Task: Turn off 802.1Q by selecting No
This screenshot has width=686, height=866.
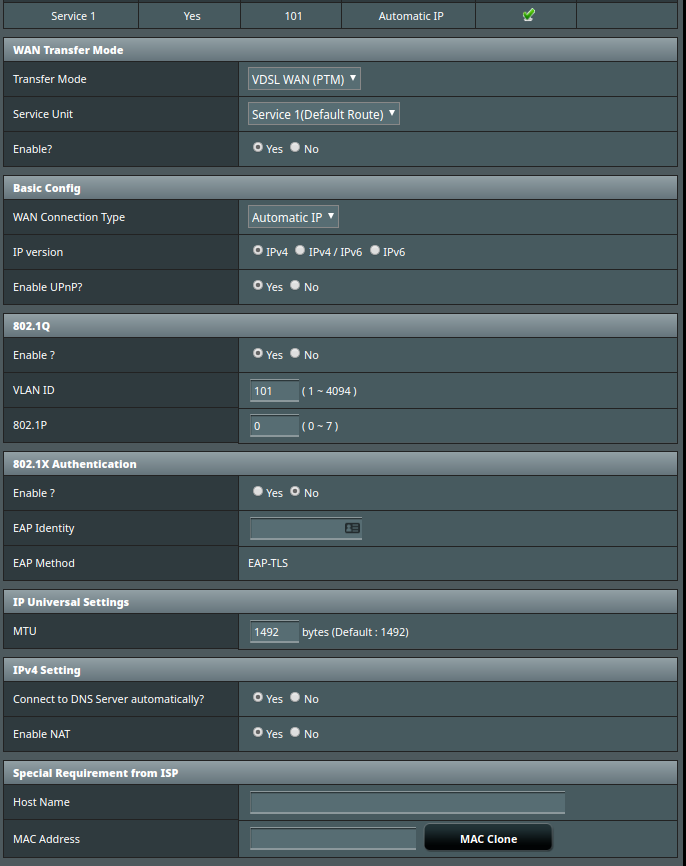Action: [x=295, y=354]
